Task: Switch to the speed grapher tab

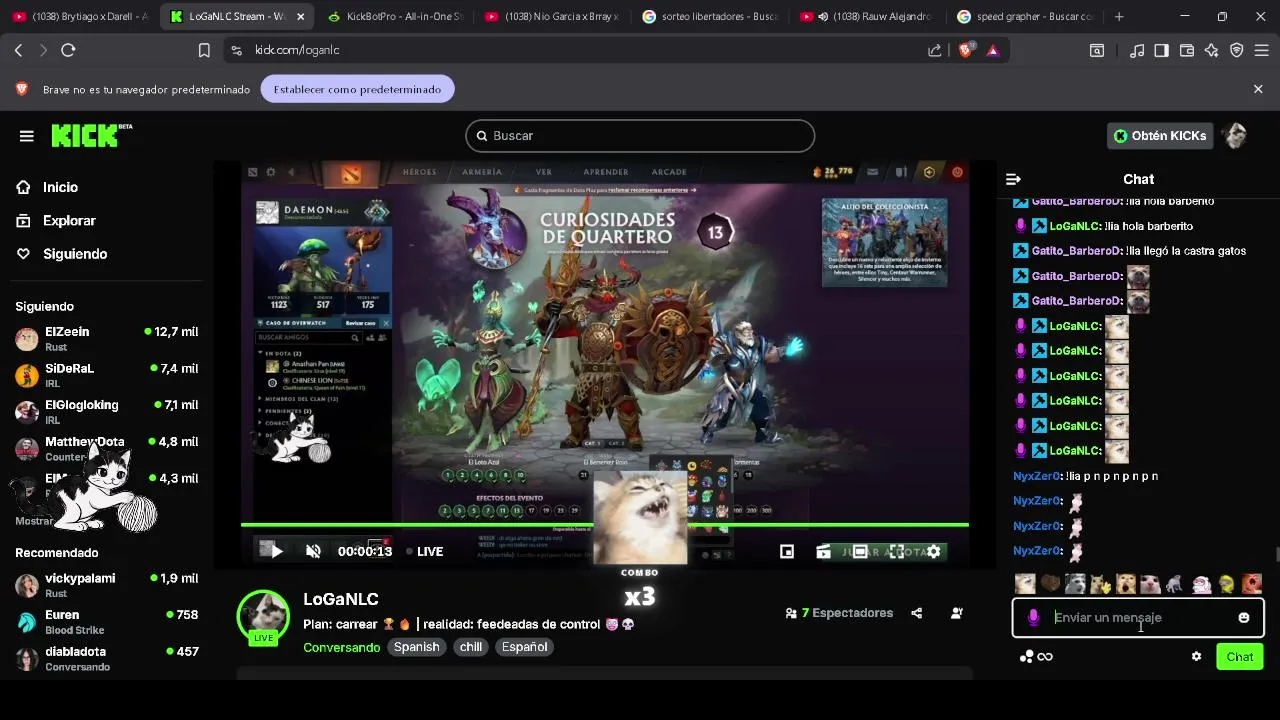Action: [x=1026, y=17]
